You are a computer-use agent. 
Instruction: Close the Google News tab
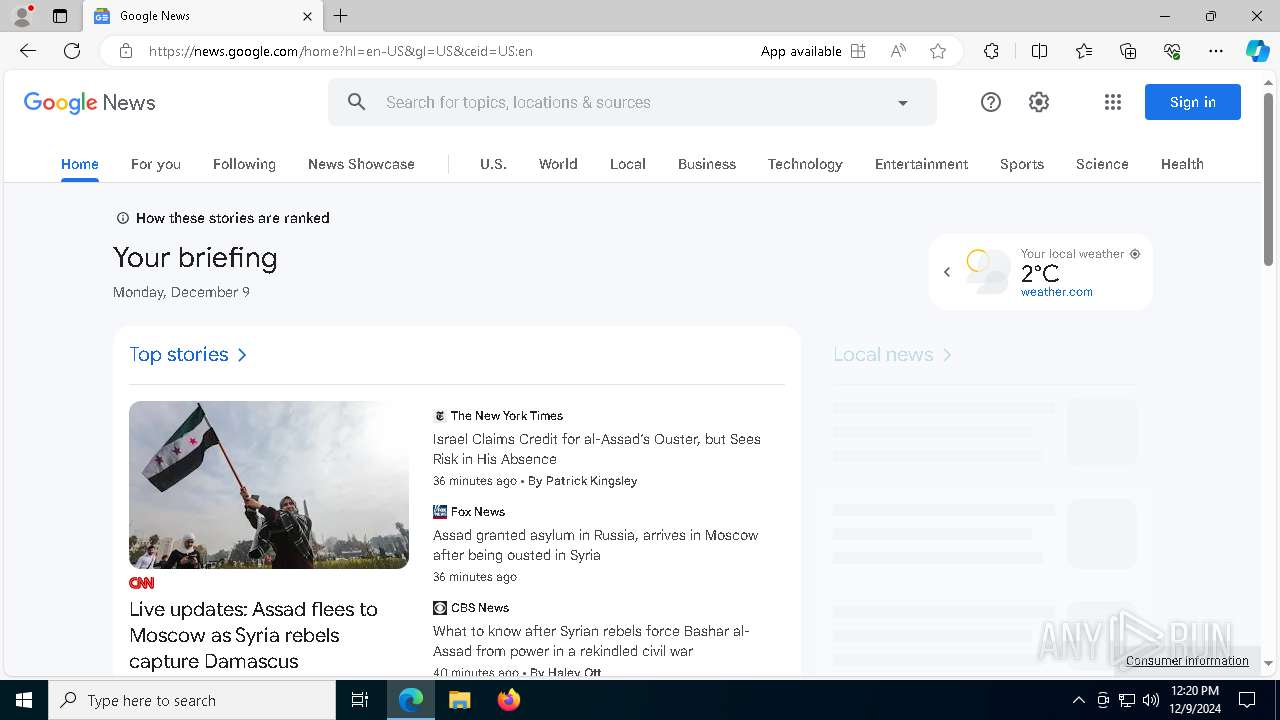pos(307,16)
